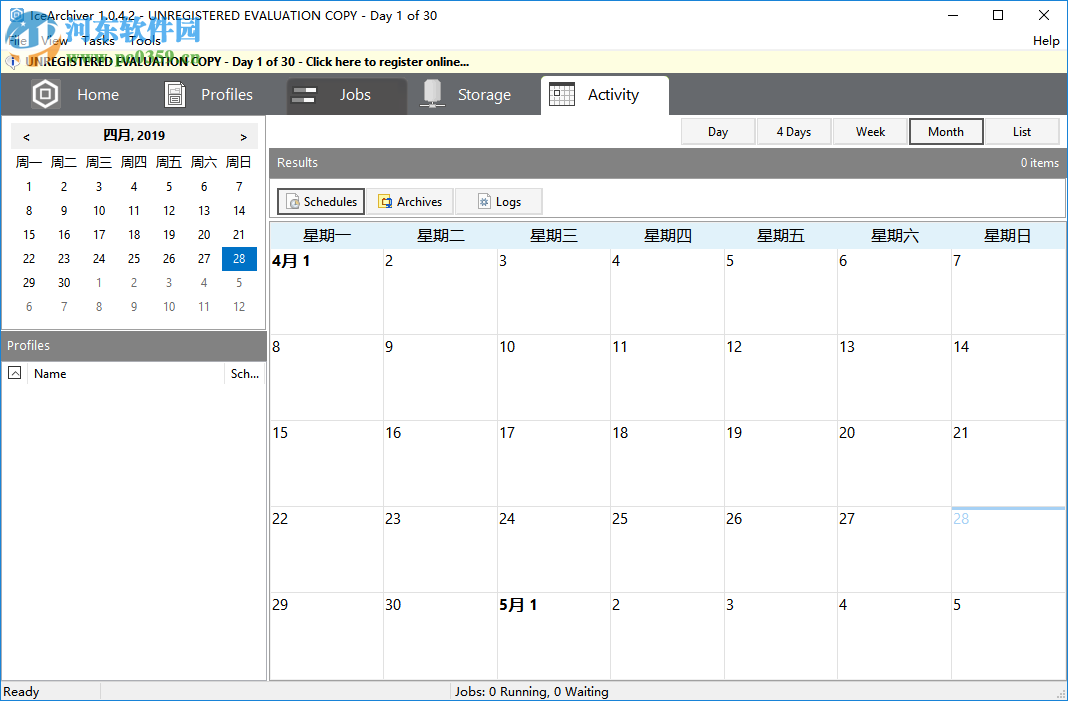
Task: Switch to the List view
Action: coord(1022,131)
